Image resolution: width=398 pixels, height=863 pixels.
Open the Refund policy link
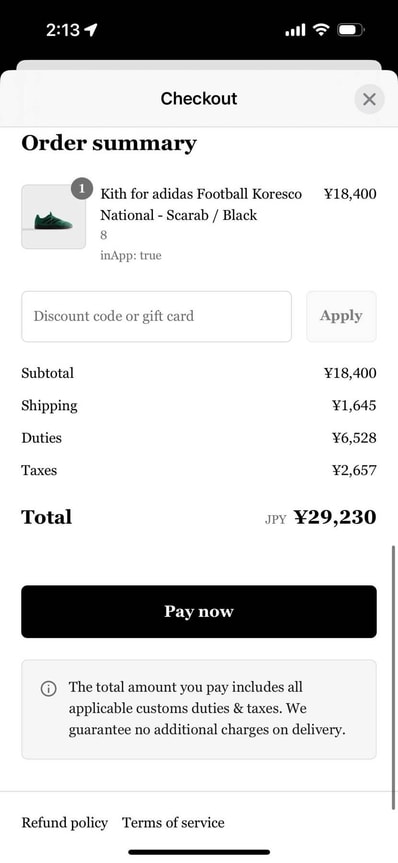(64, 823)
